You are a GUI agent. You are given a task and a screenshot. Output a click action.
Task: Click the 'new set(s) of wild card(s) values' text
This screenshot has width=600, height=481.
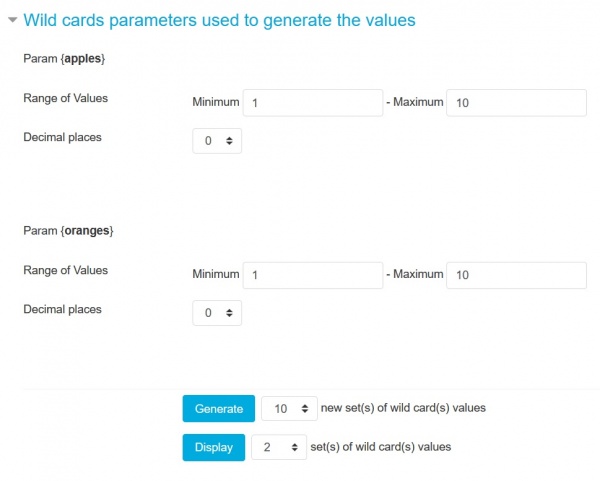tap(403, 408)
